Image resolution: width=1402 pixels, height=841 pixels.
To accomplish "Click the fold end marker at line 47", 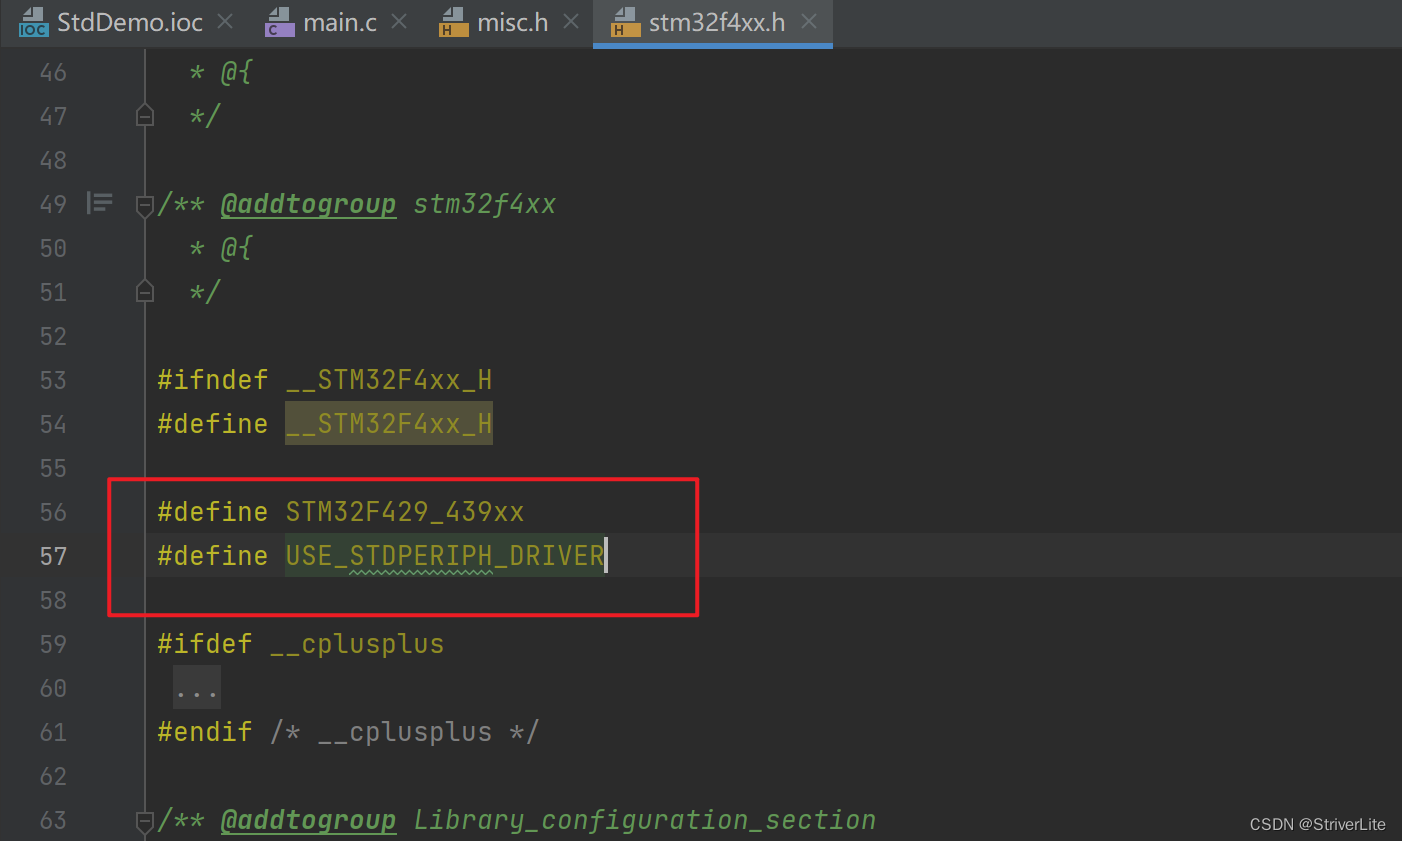I will 145,116.
